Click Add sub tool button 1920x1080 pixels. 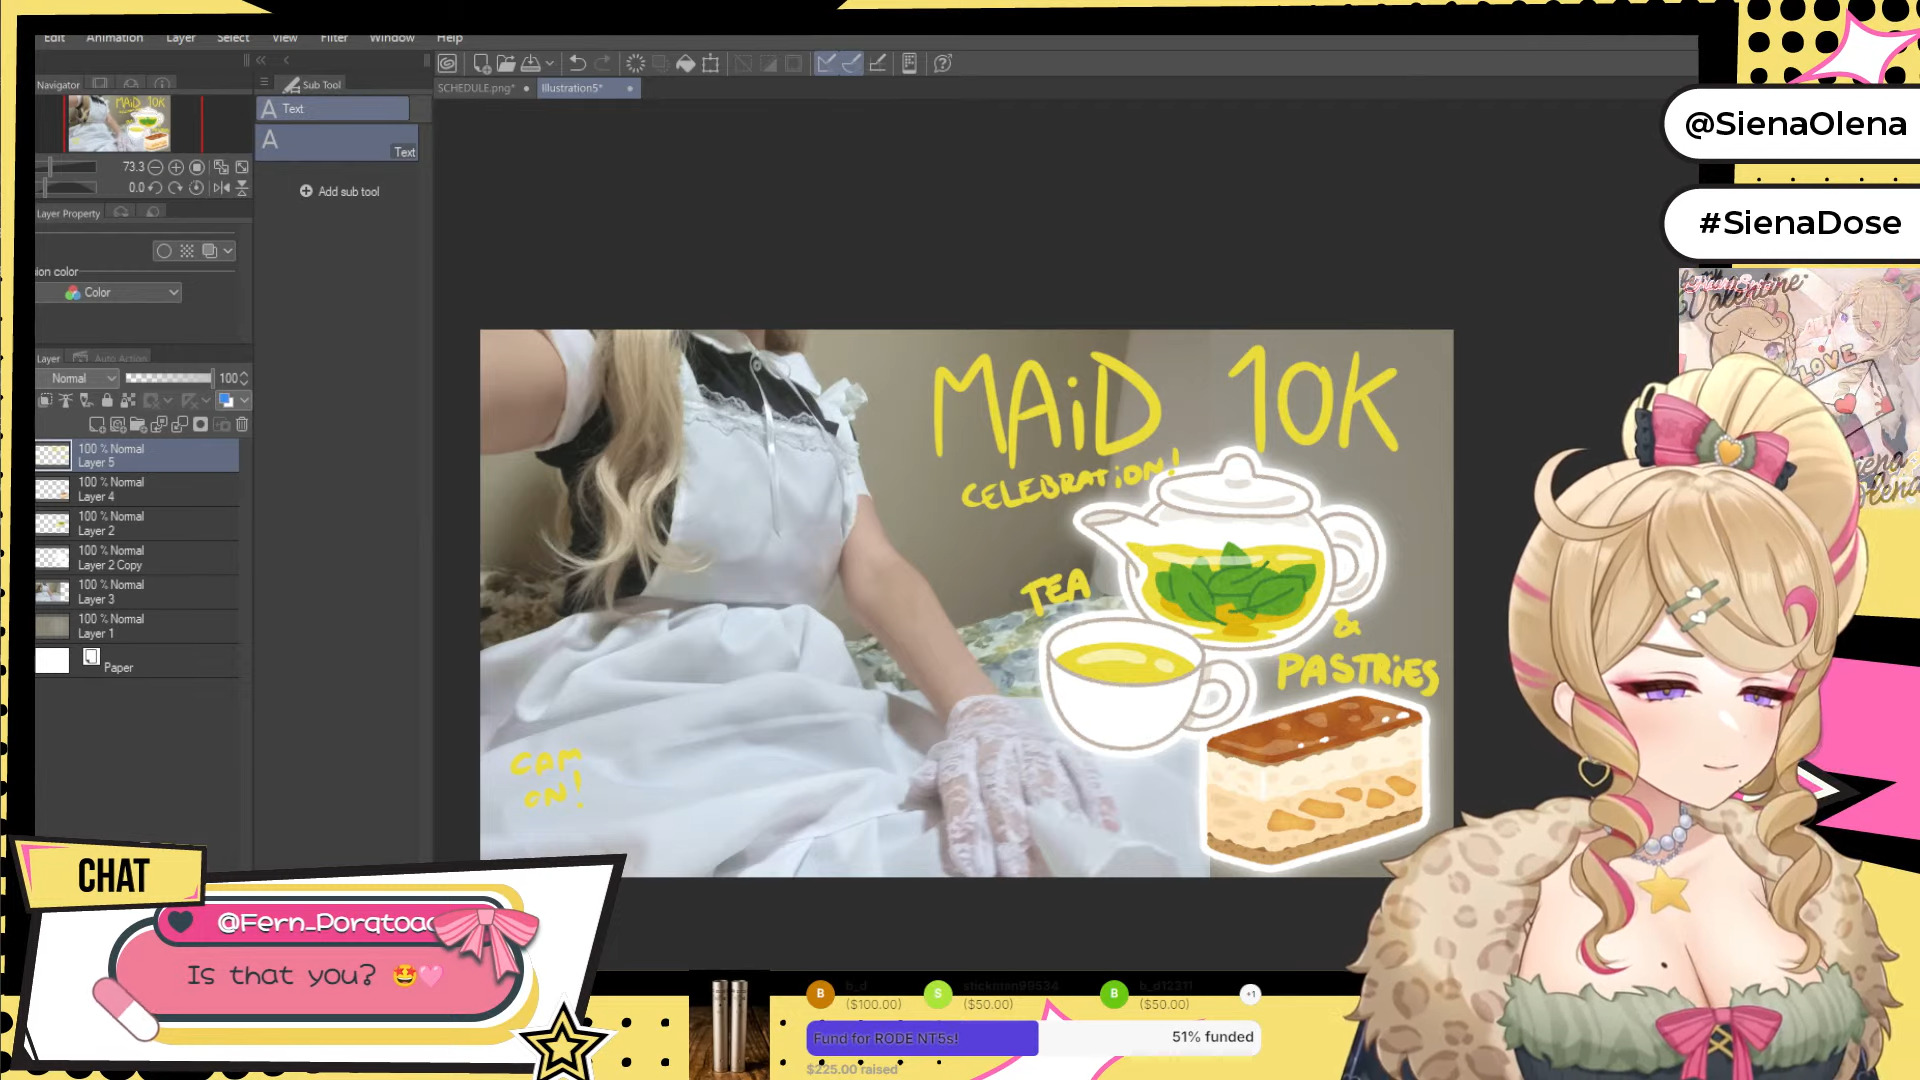(x=339, y=192)
